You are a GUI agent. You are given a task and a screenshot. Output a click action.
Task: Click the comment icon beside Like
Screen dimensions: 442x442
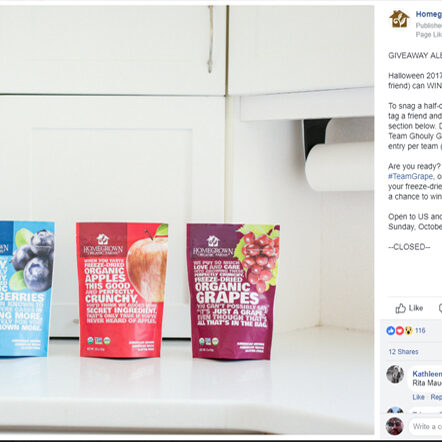440,308
